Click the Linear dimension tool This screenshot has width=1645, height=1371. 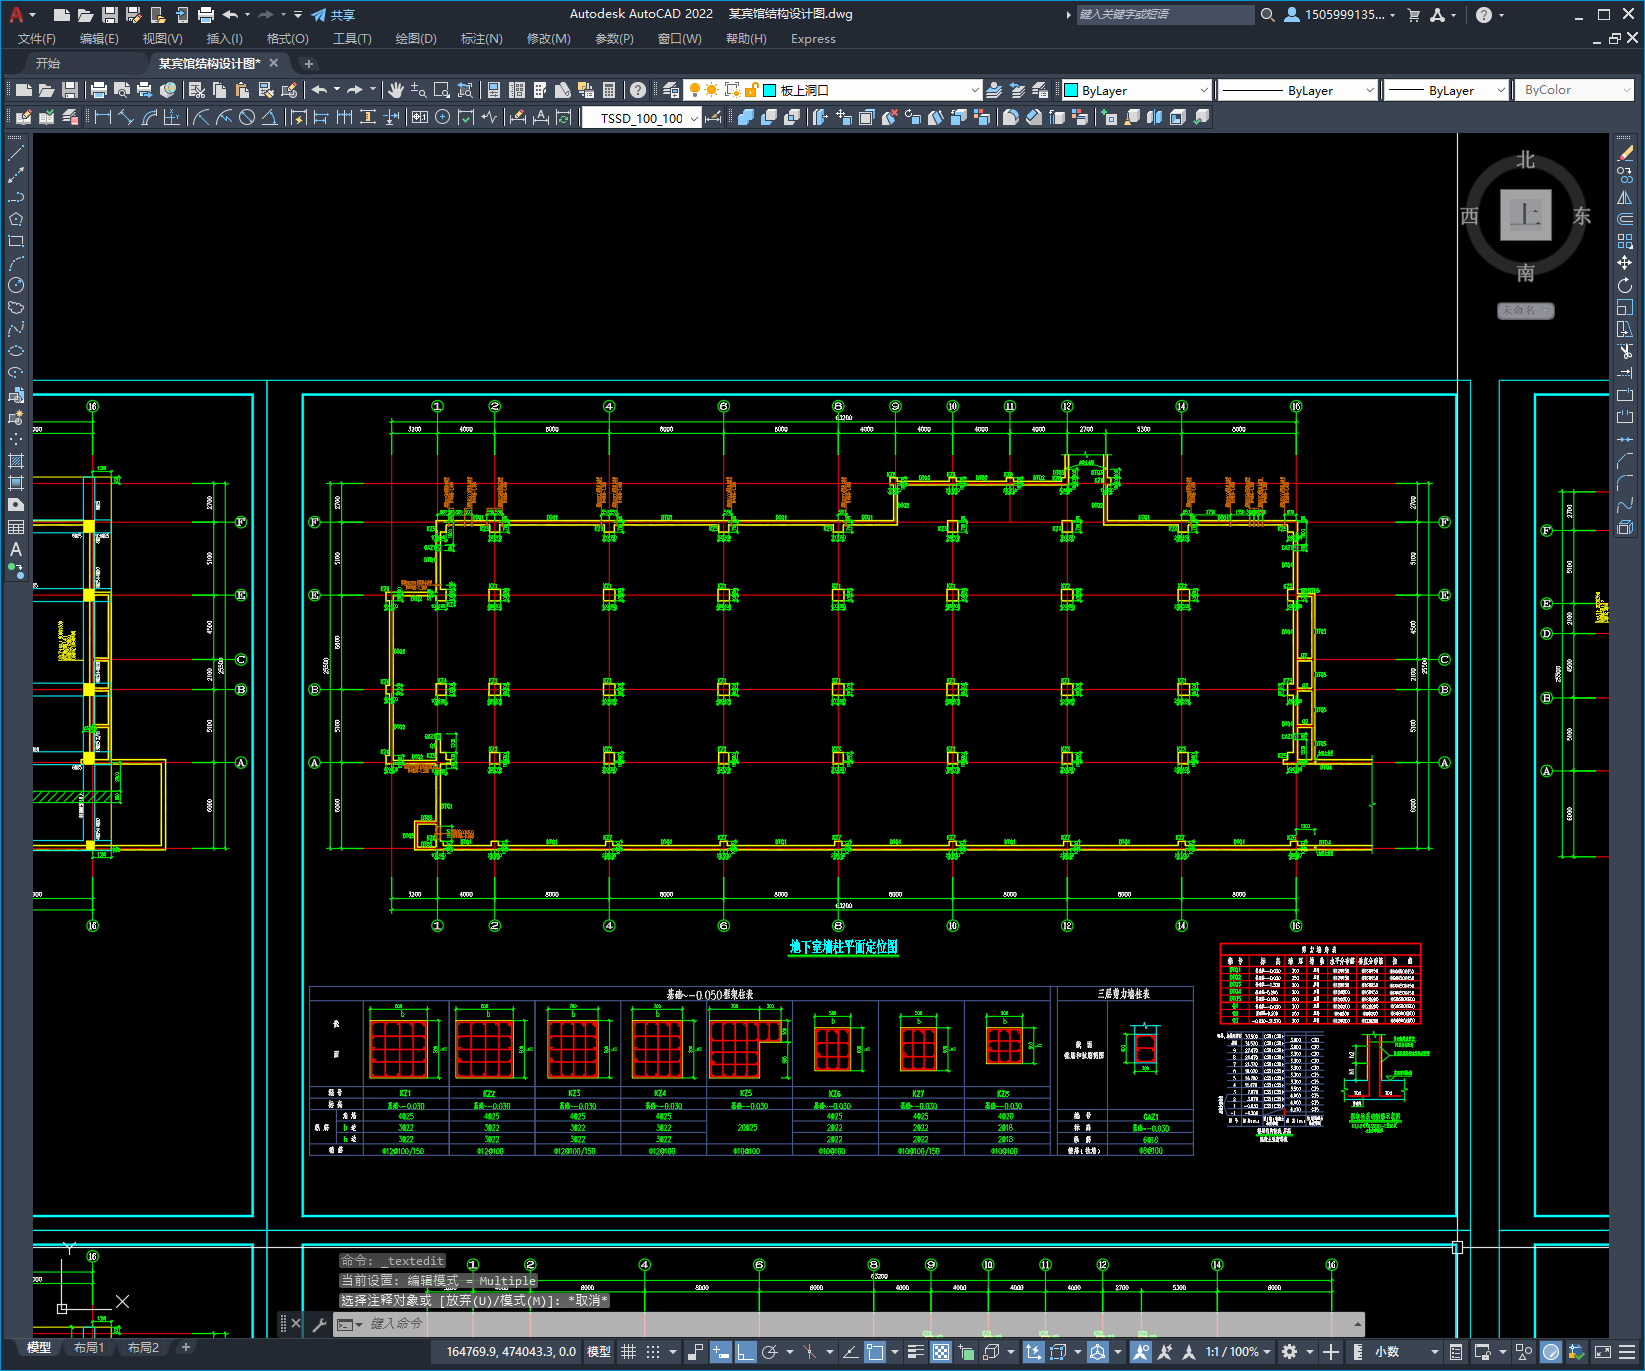click(x=102, y=117)
